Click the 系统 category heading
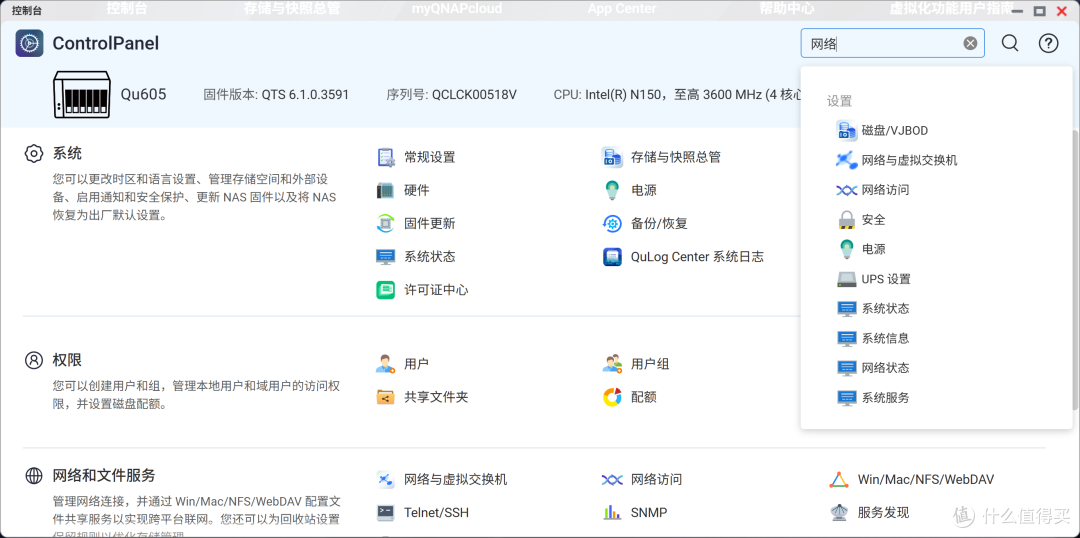This screenshot has width=1080, height=538. pyautogui.click(x=68, y=154)
